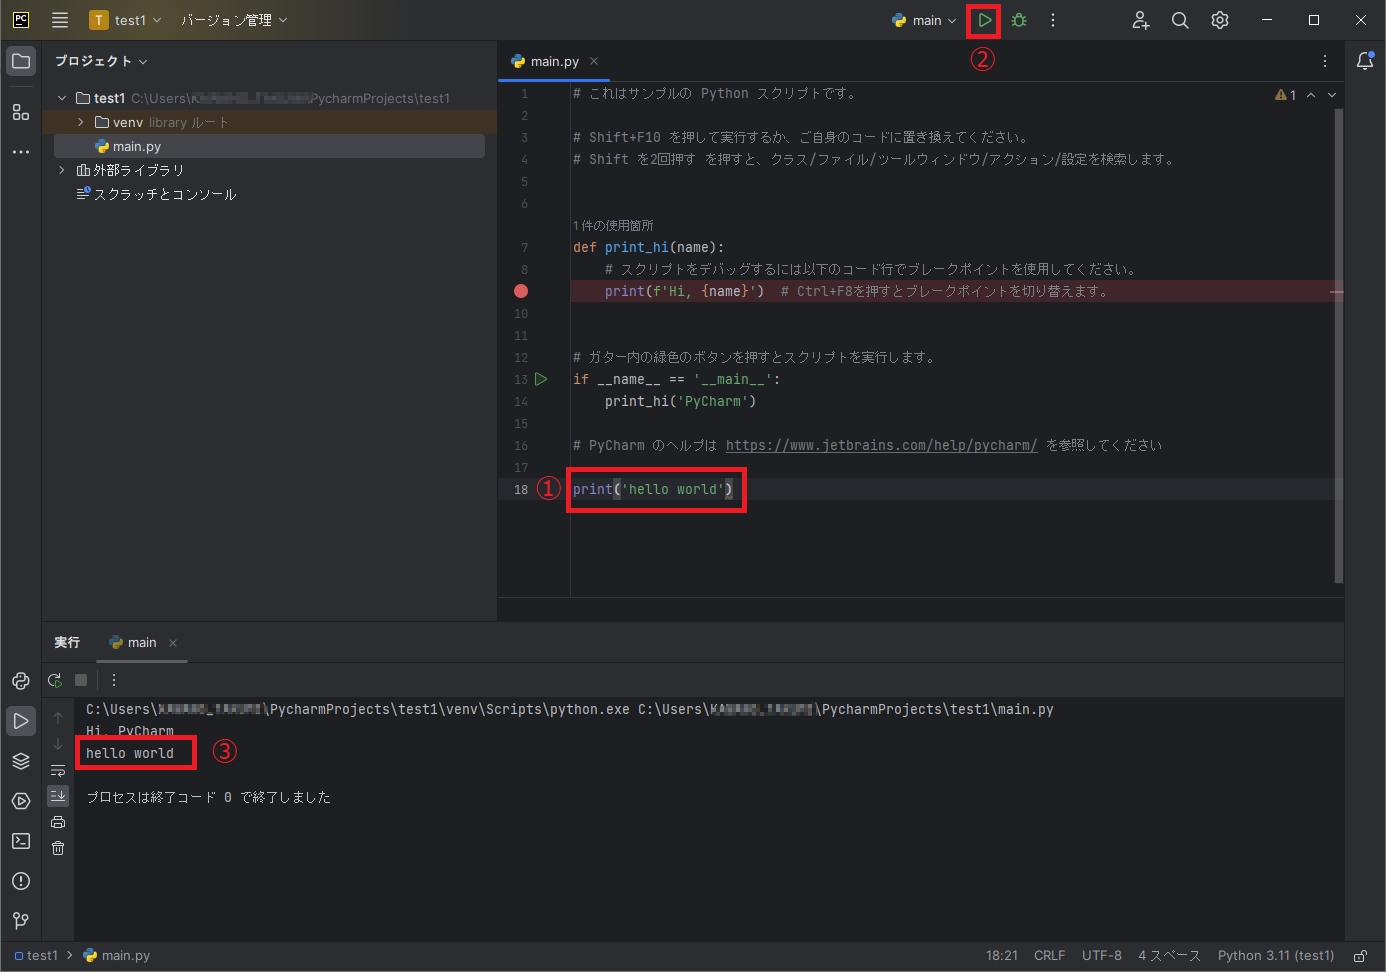Click the rerun icon in the run panel
Viewport: 1387px width, 973px height.
55,680
